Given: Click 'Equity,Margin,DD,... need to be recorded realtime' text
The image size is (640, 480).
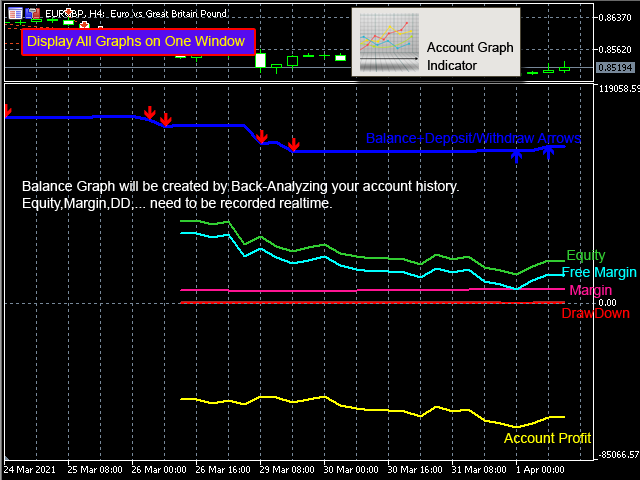Looking at the screenshot, I should point(177,203).
